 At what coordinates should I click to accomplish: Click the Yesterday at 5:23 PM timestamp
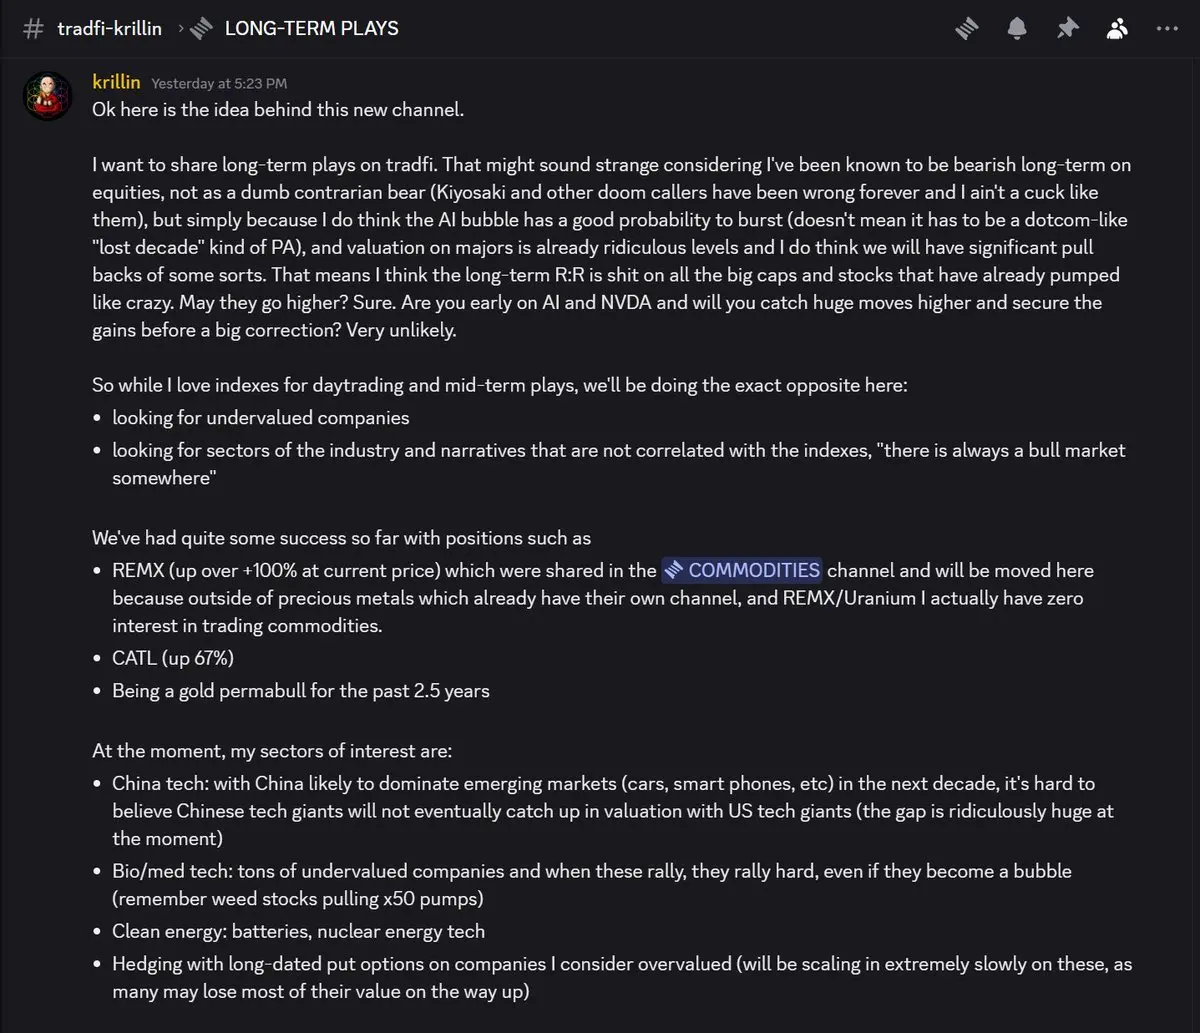(x=219, y=84)
